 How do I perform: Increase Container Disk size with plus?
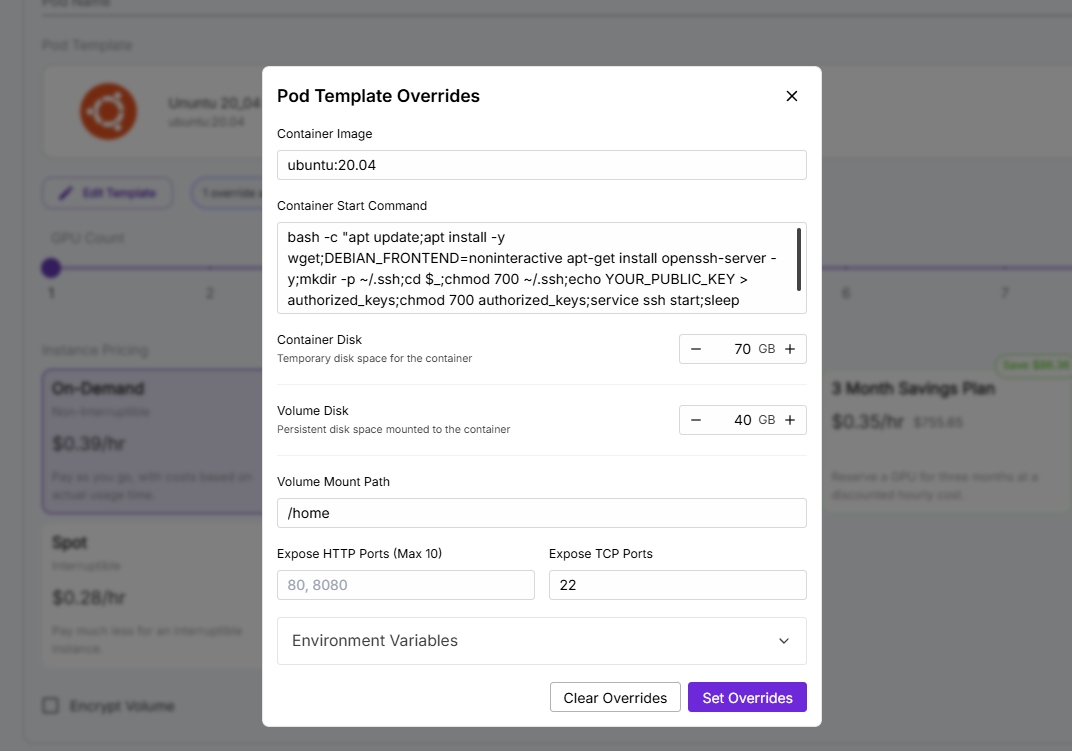click(790, 349)
